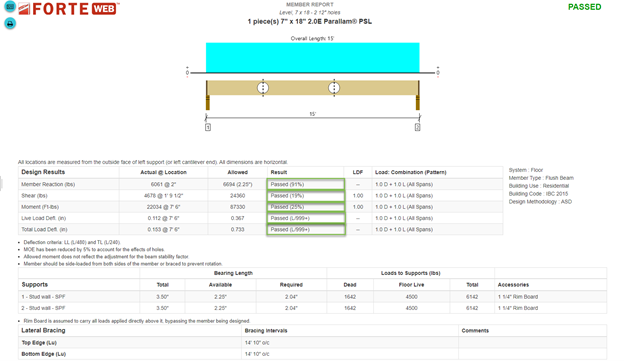The image size is (624, 361).
Task: Click the green PASSED status label
Action: 584,7
